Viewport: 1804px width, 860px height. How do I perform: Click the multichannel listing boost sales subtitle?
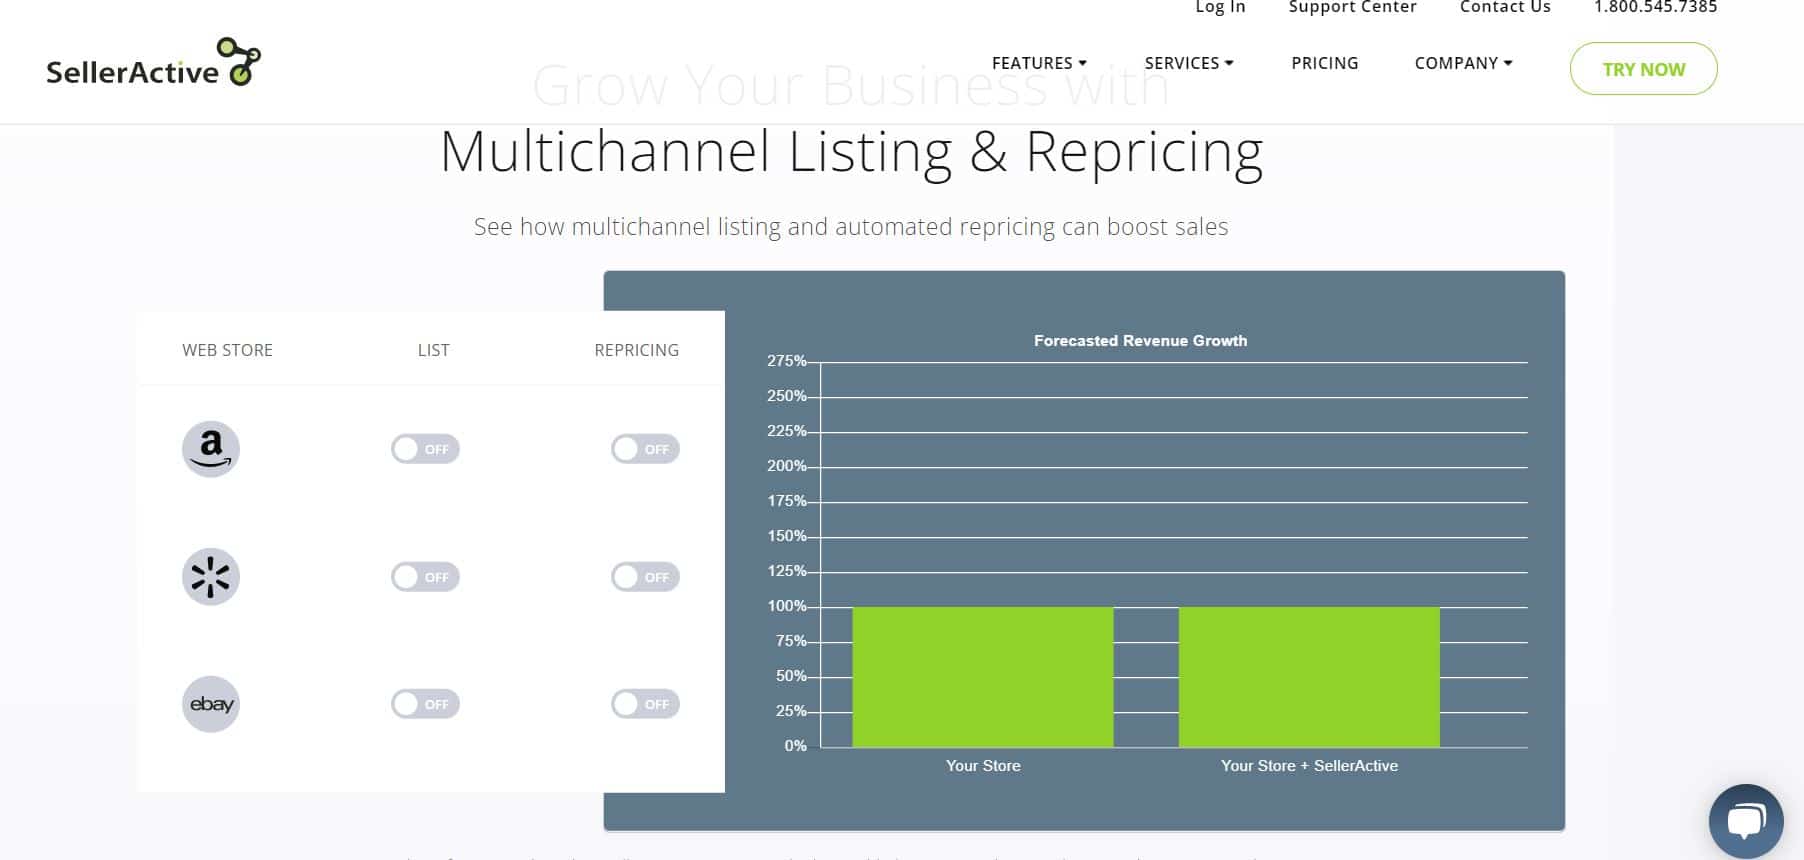click(x=851, y=227)
